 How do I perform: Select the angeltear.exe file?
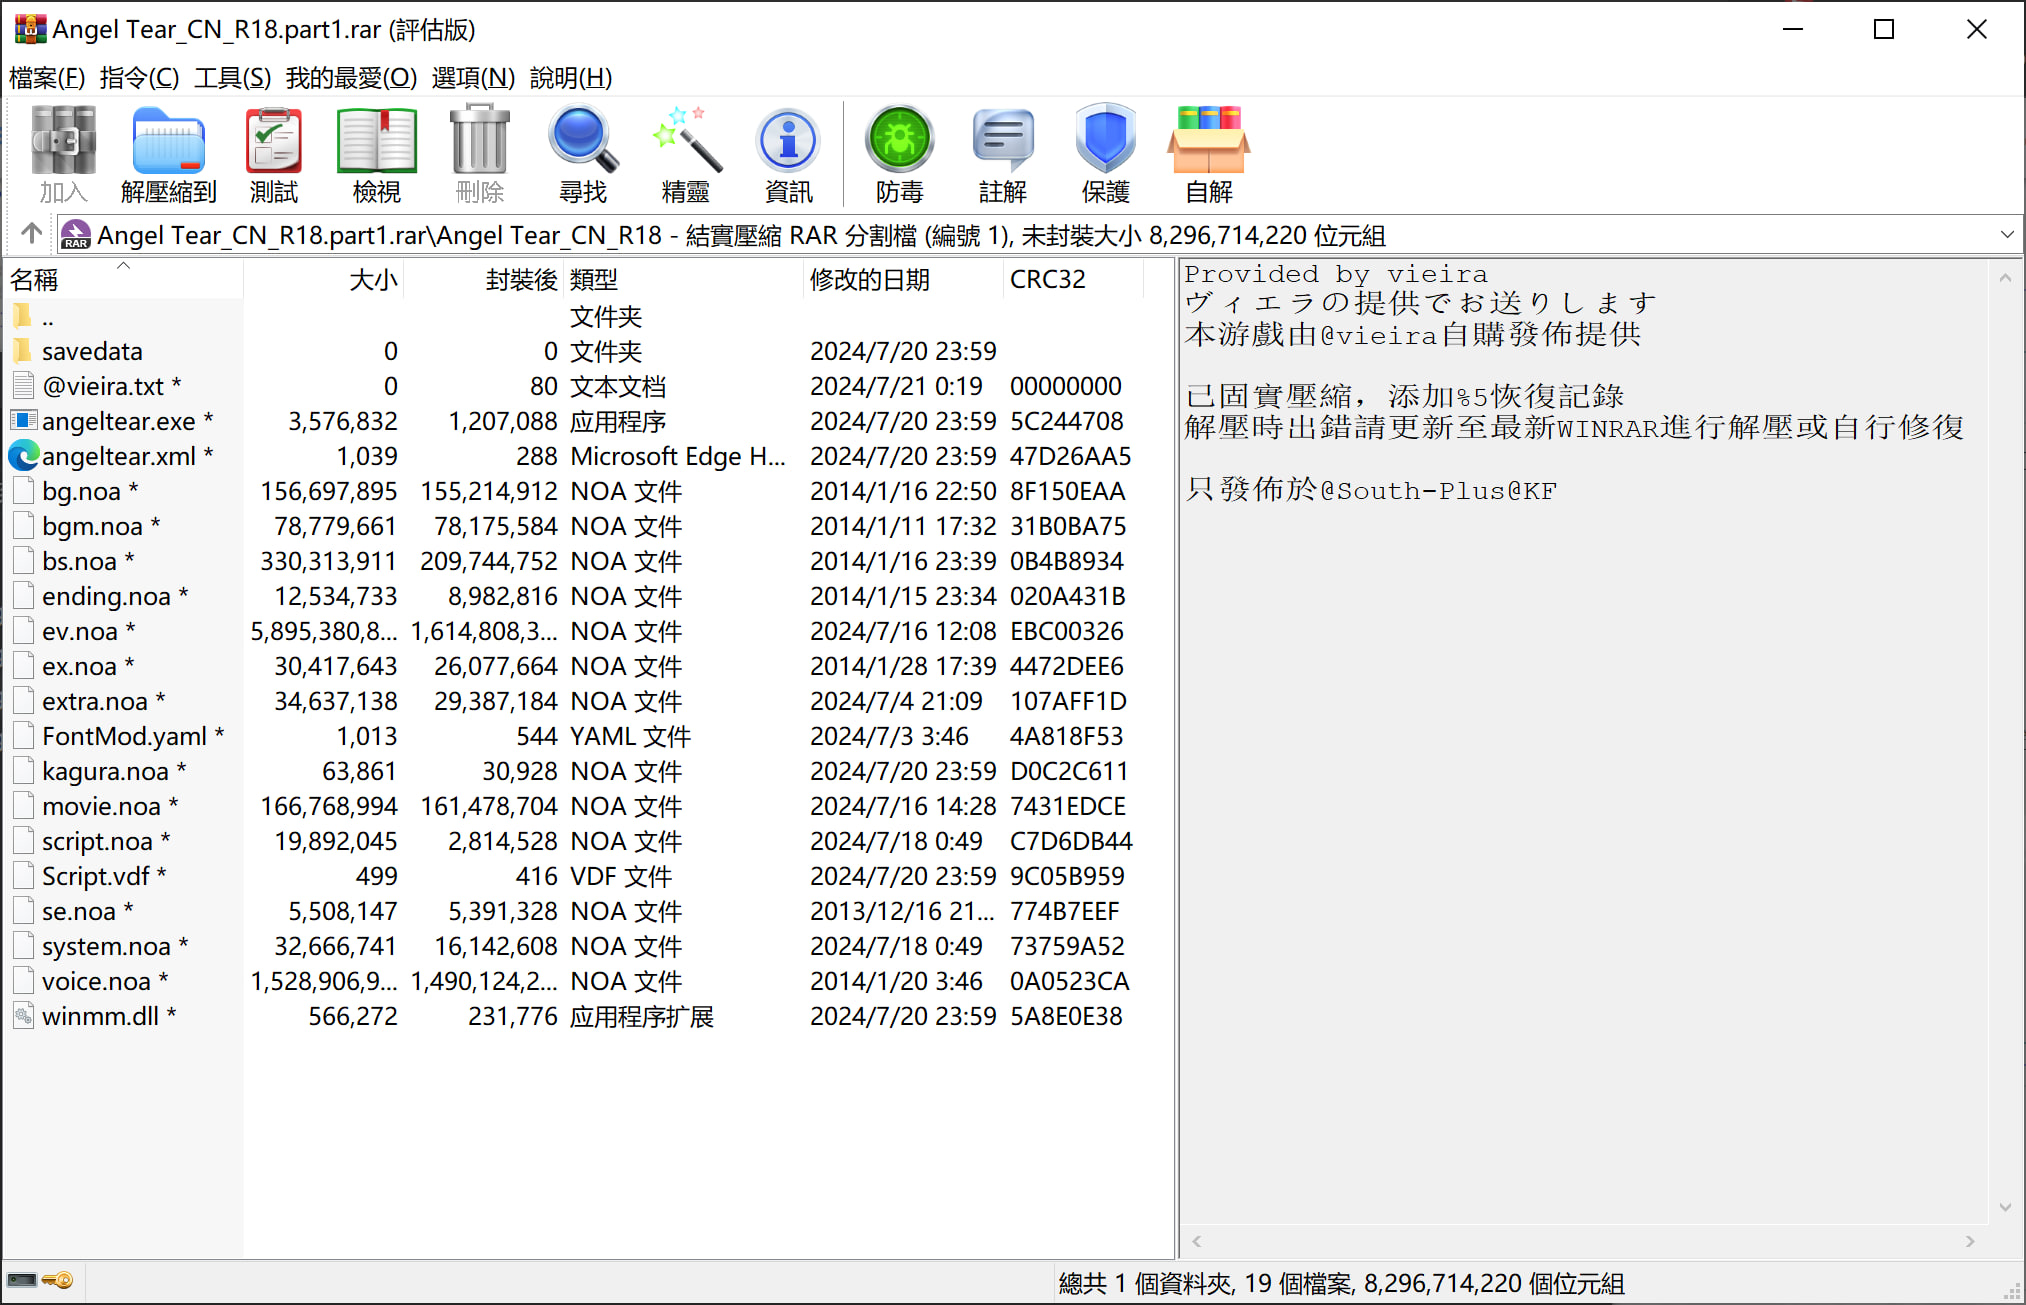tap(118, 421)
